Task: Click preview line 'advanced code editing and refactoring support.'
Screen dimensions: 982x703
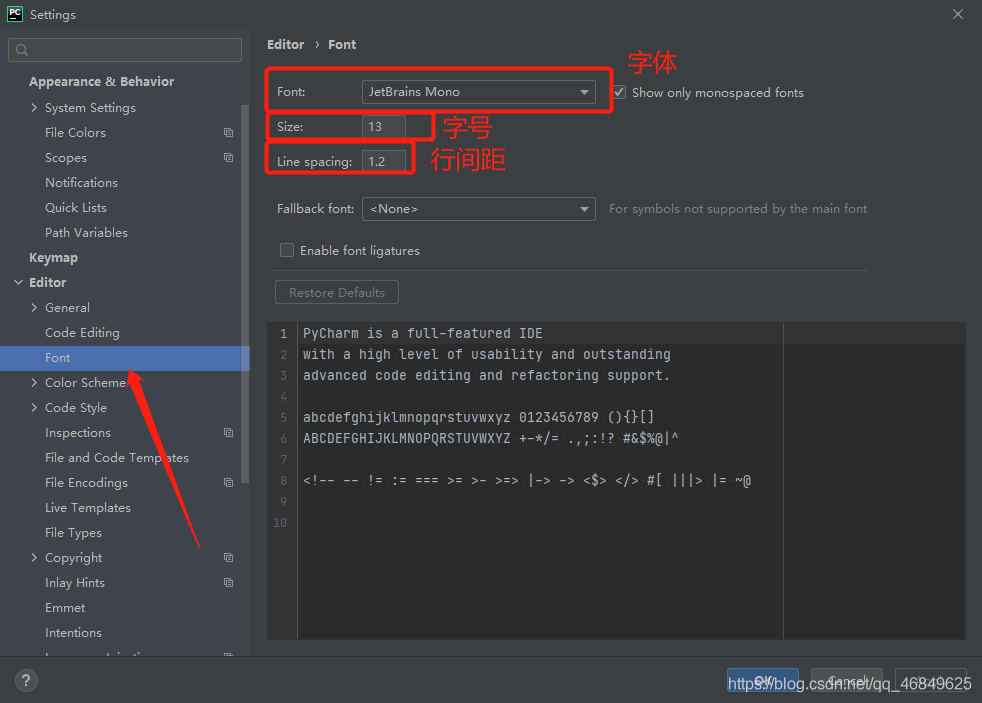Action: point(487,376)
